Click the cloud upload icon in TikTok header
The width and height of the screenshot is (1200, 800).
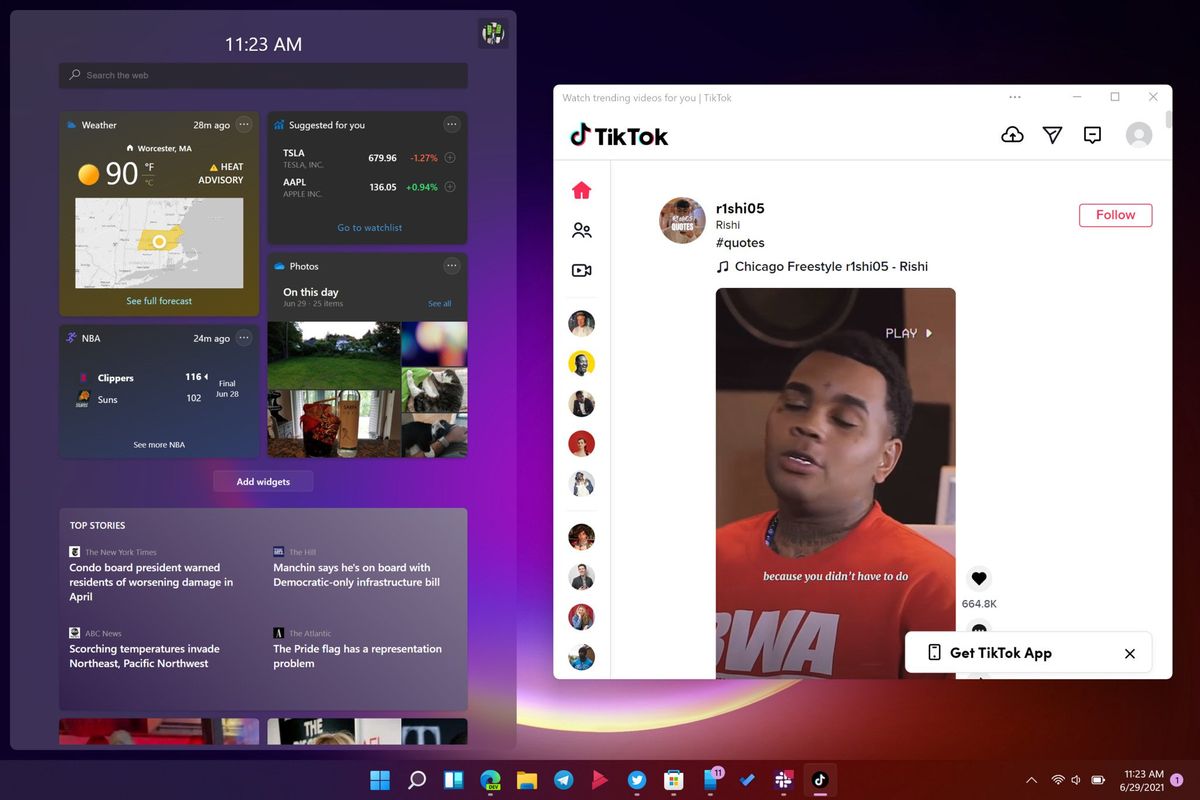(x=1012, y=134)
